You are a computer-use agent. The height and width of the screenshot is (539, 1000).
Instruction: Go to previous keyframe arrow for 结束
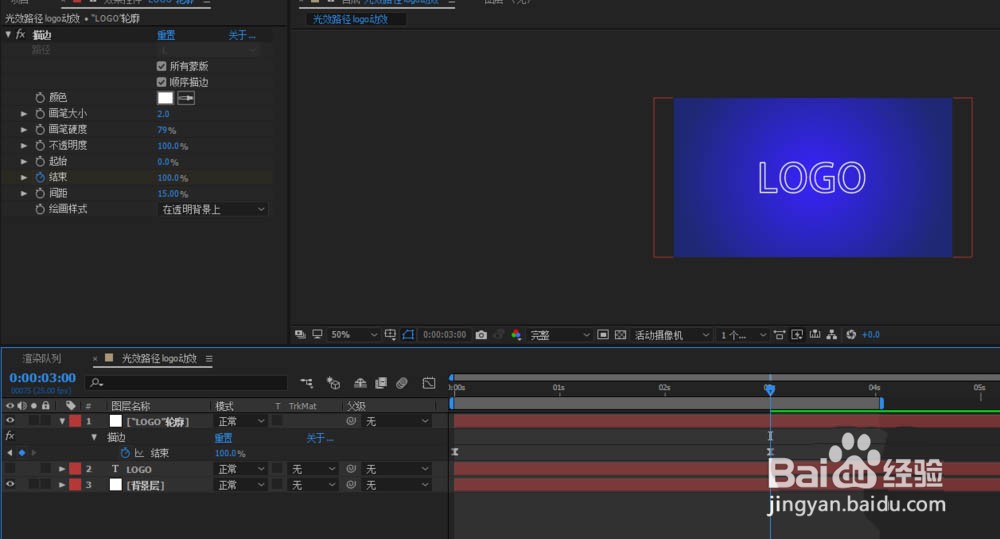(x=10, y=453)
